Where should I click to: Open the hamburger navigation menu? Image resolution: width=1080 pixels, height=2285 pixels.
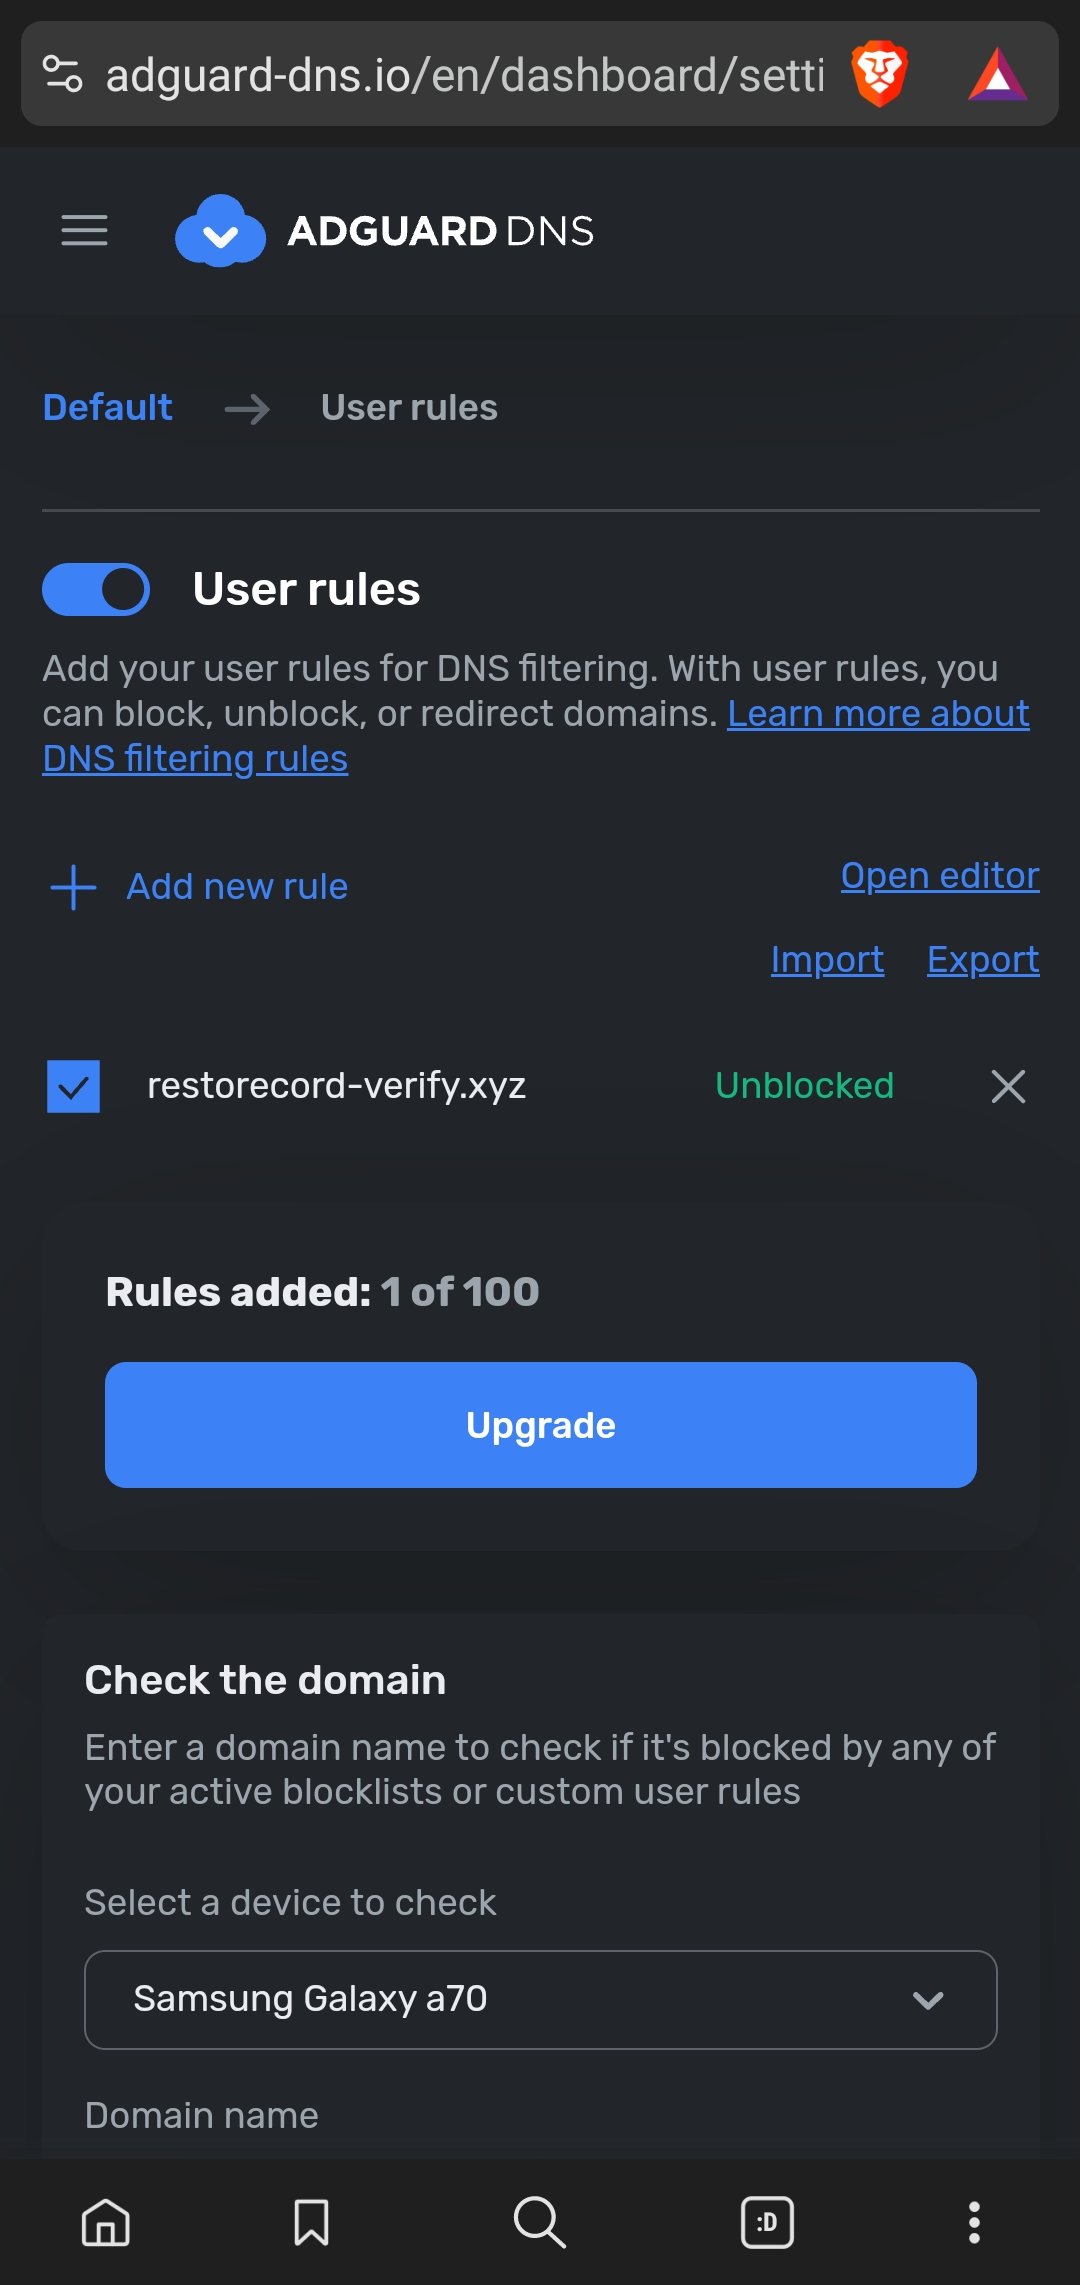coord(84,231)
